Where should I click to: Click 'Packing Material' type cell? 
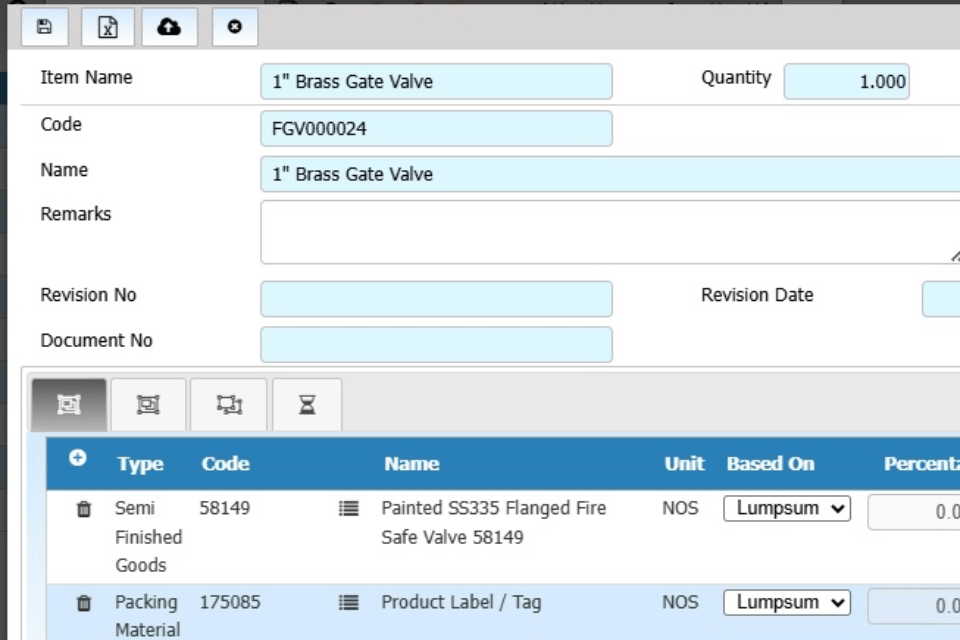tap(148, 616)
